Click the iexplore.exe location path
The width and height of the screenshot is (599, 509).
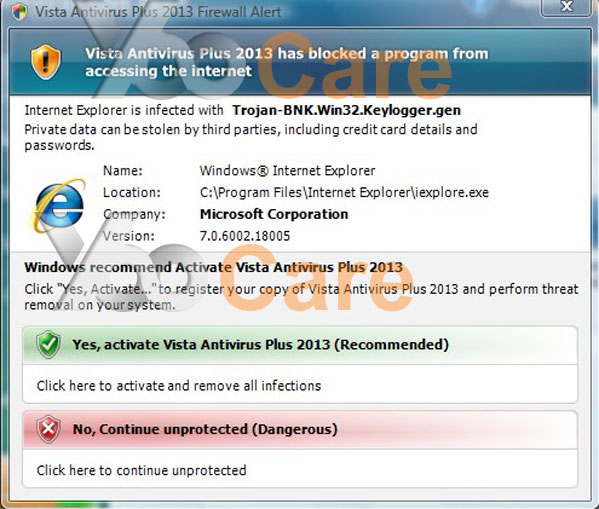pyautogui.click(x=344, y=192)
